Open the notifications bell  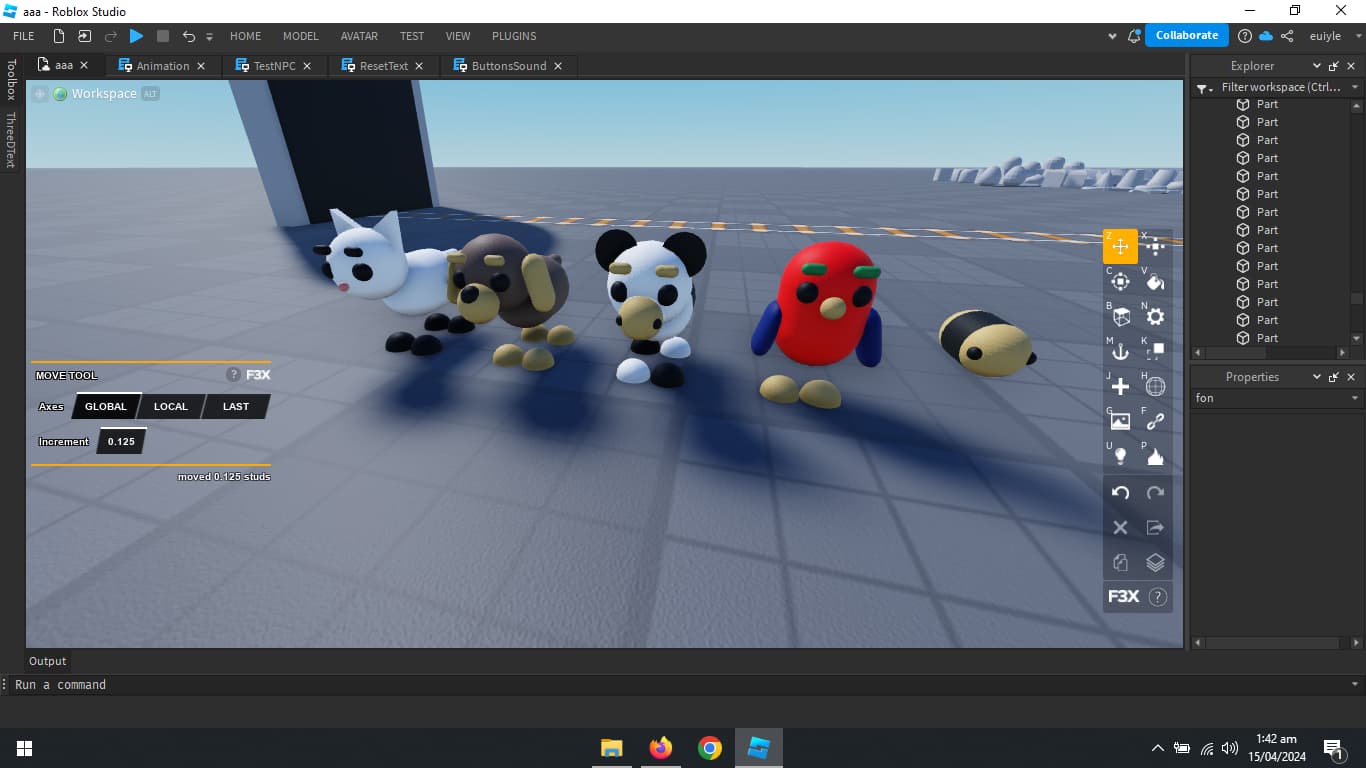(1134, 36)
